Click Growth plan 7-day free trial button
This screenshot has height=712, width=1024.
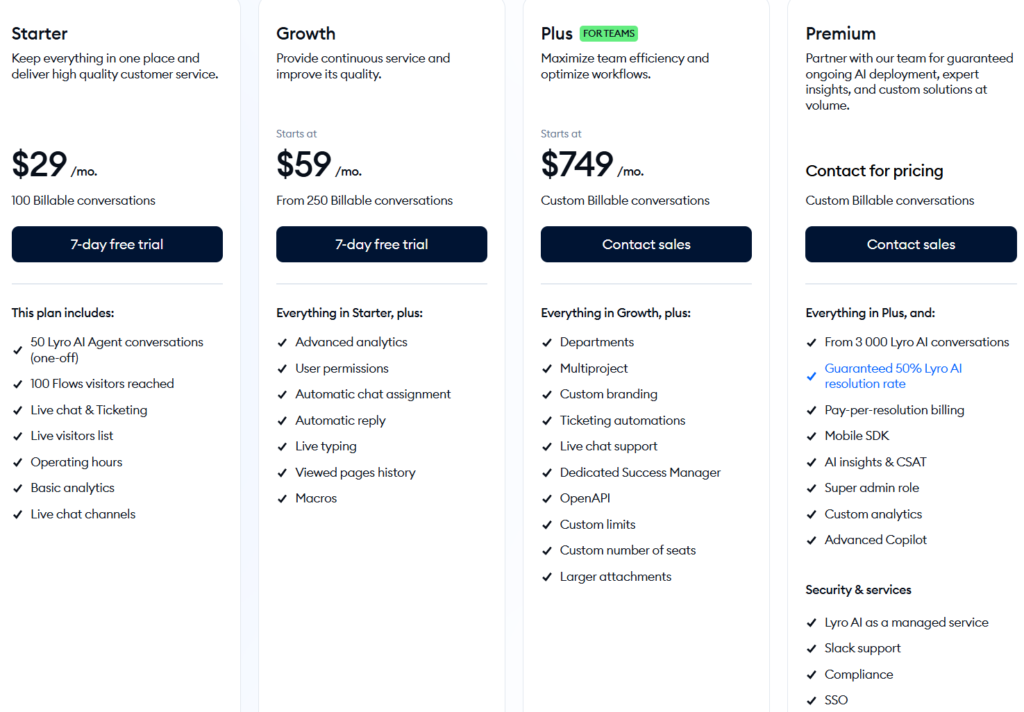(x=381, y=244)
